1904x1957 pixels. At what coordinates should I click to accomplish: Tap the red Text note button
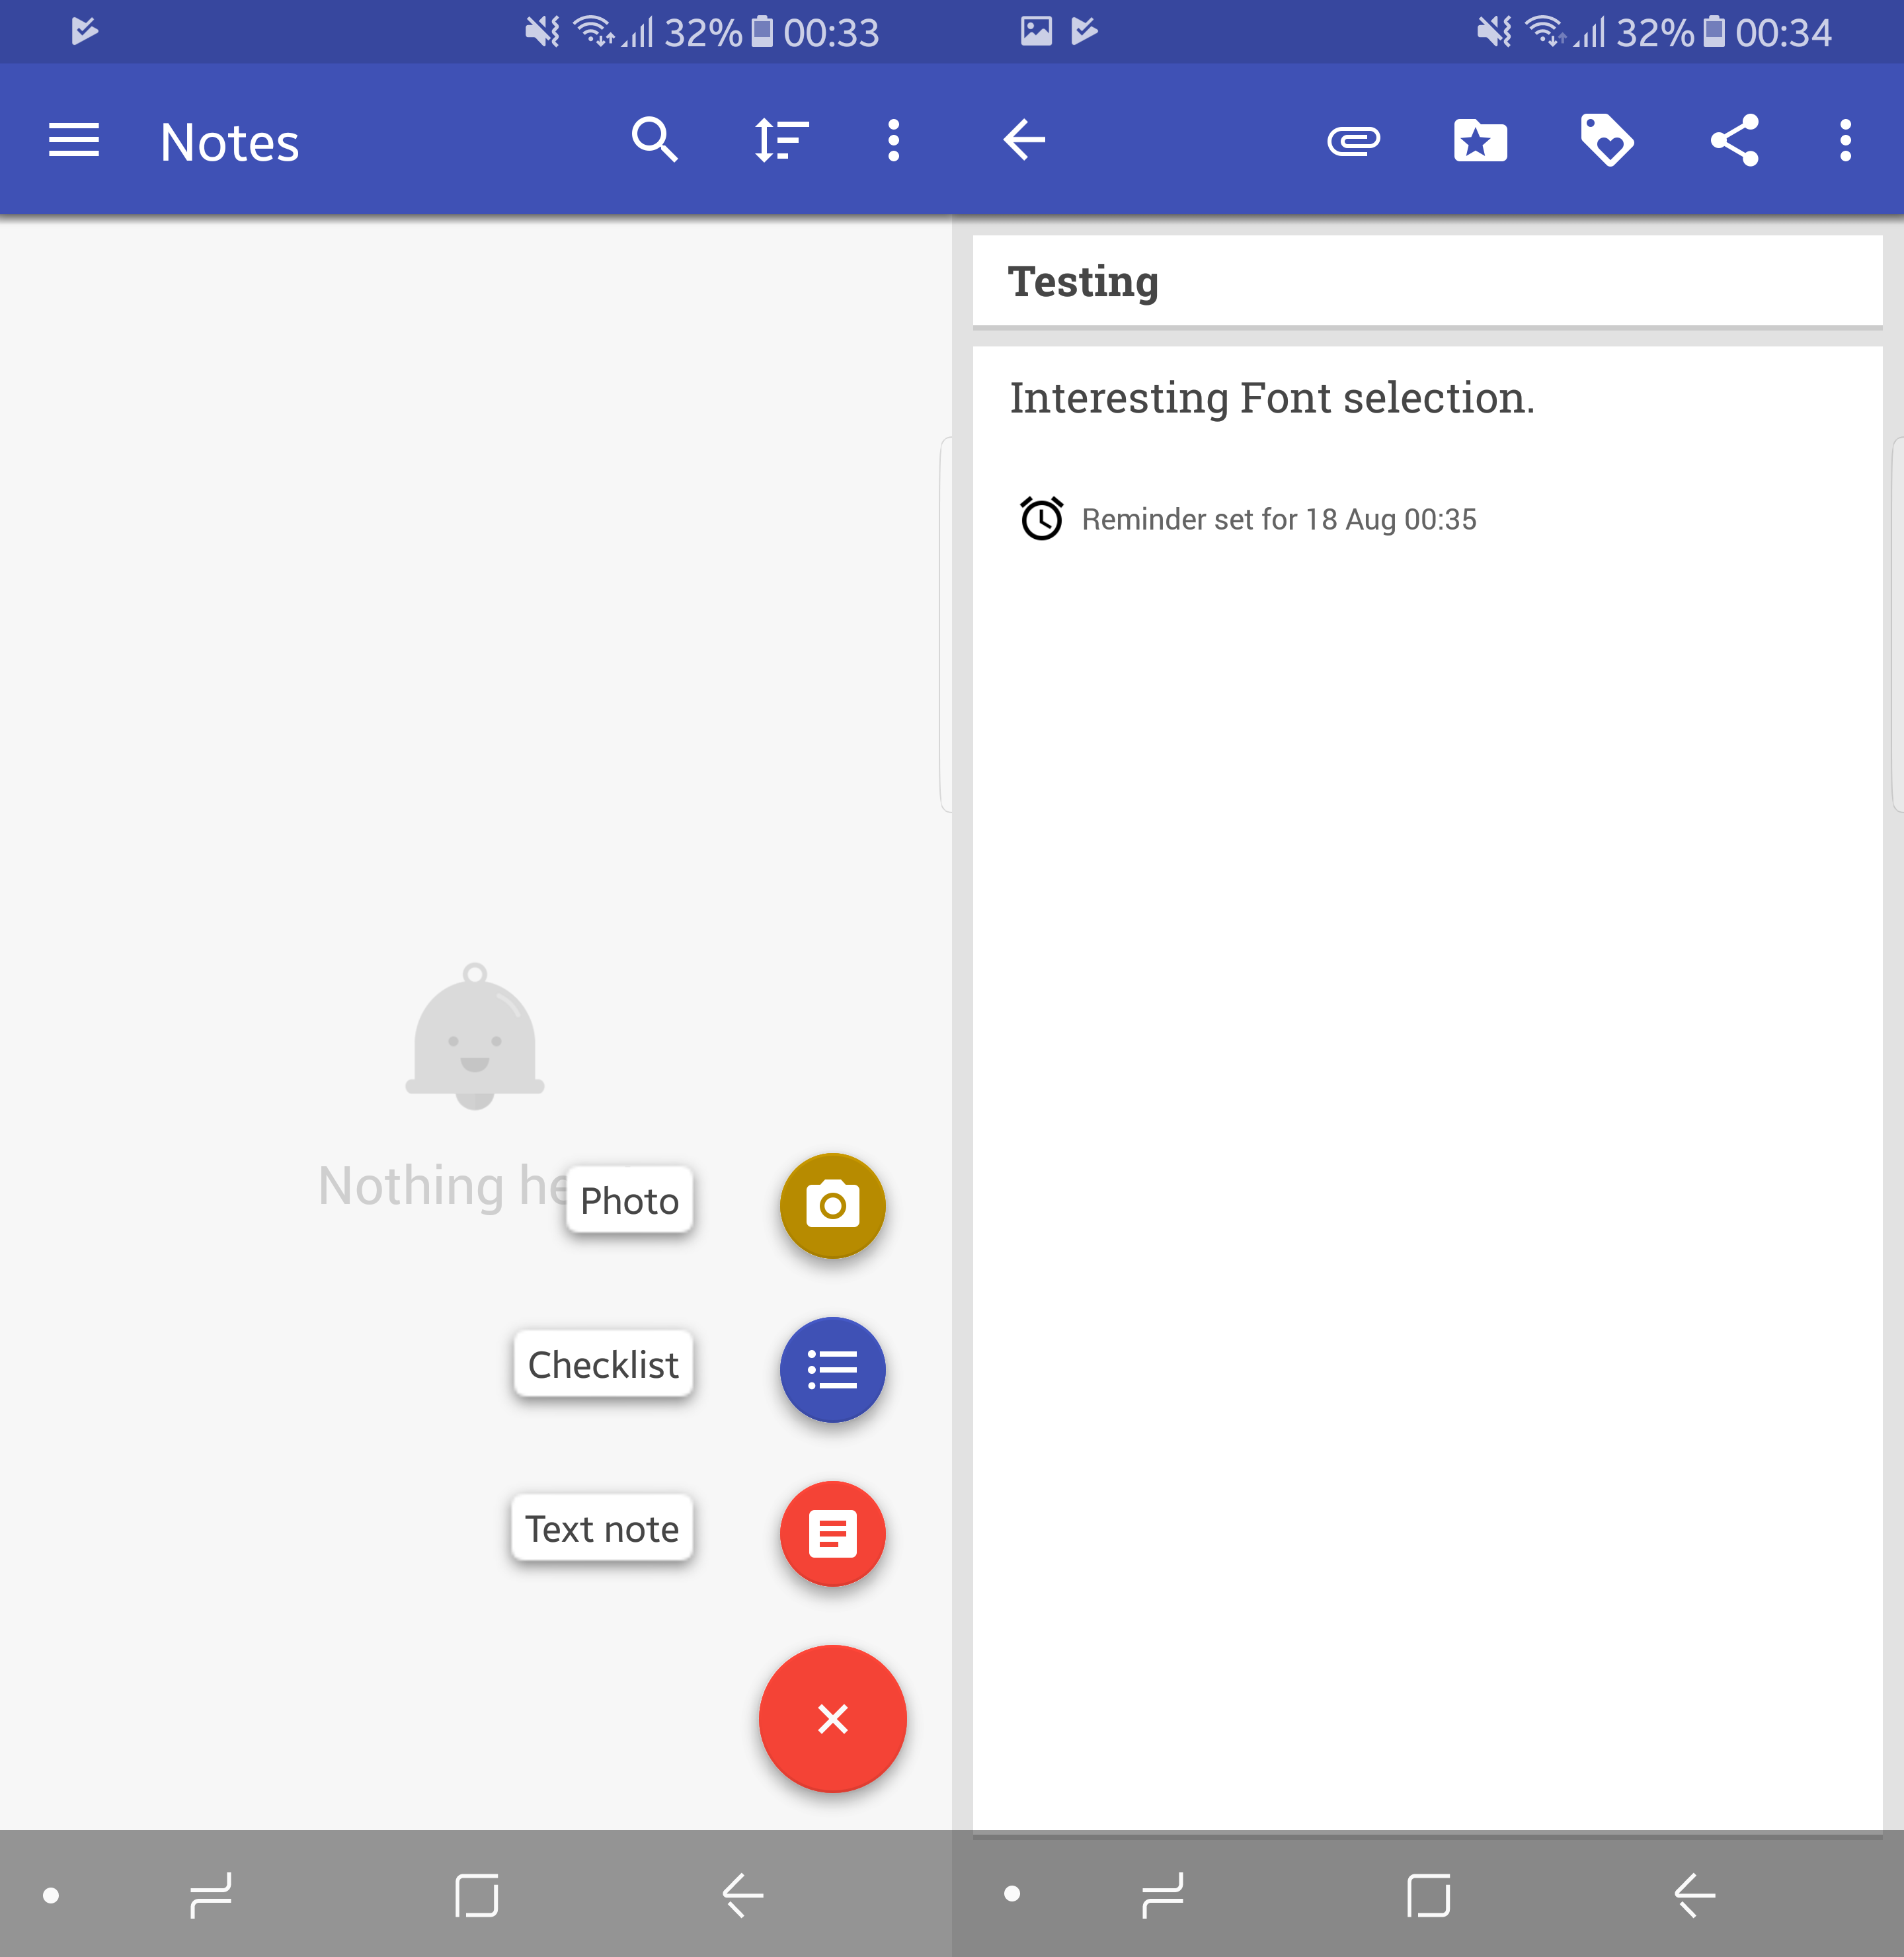(832, 1533)
